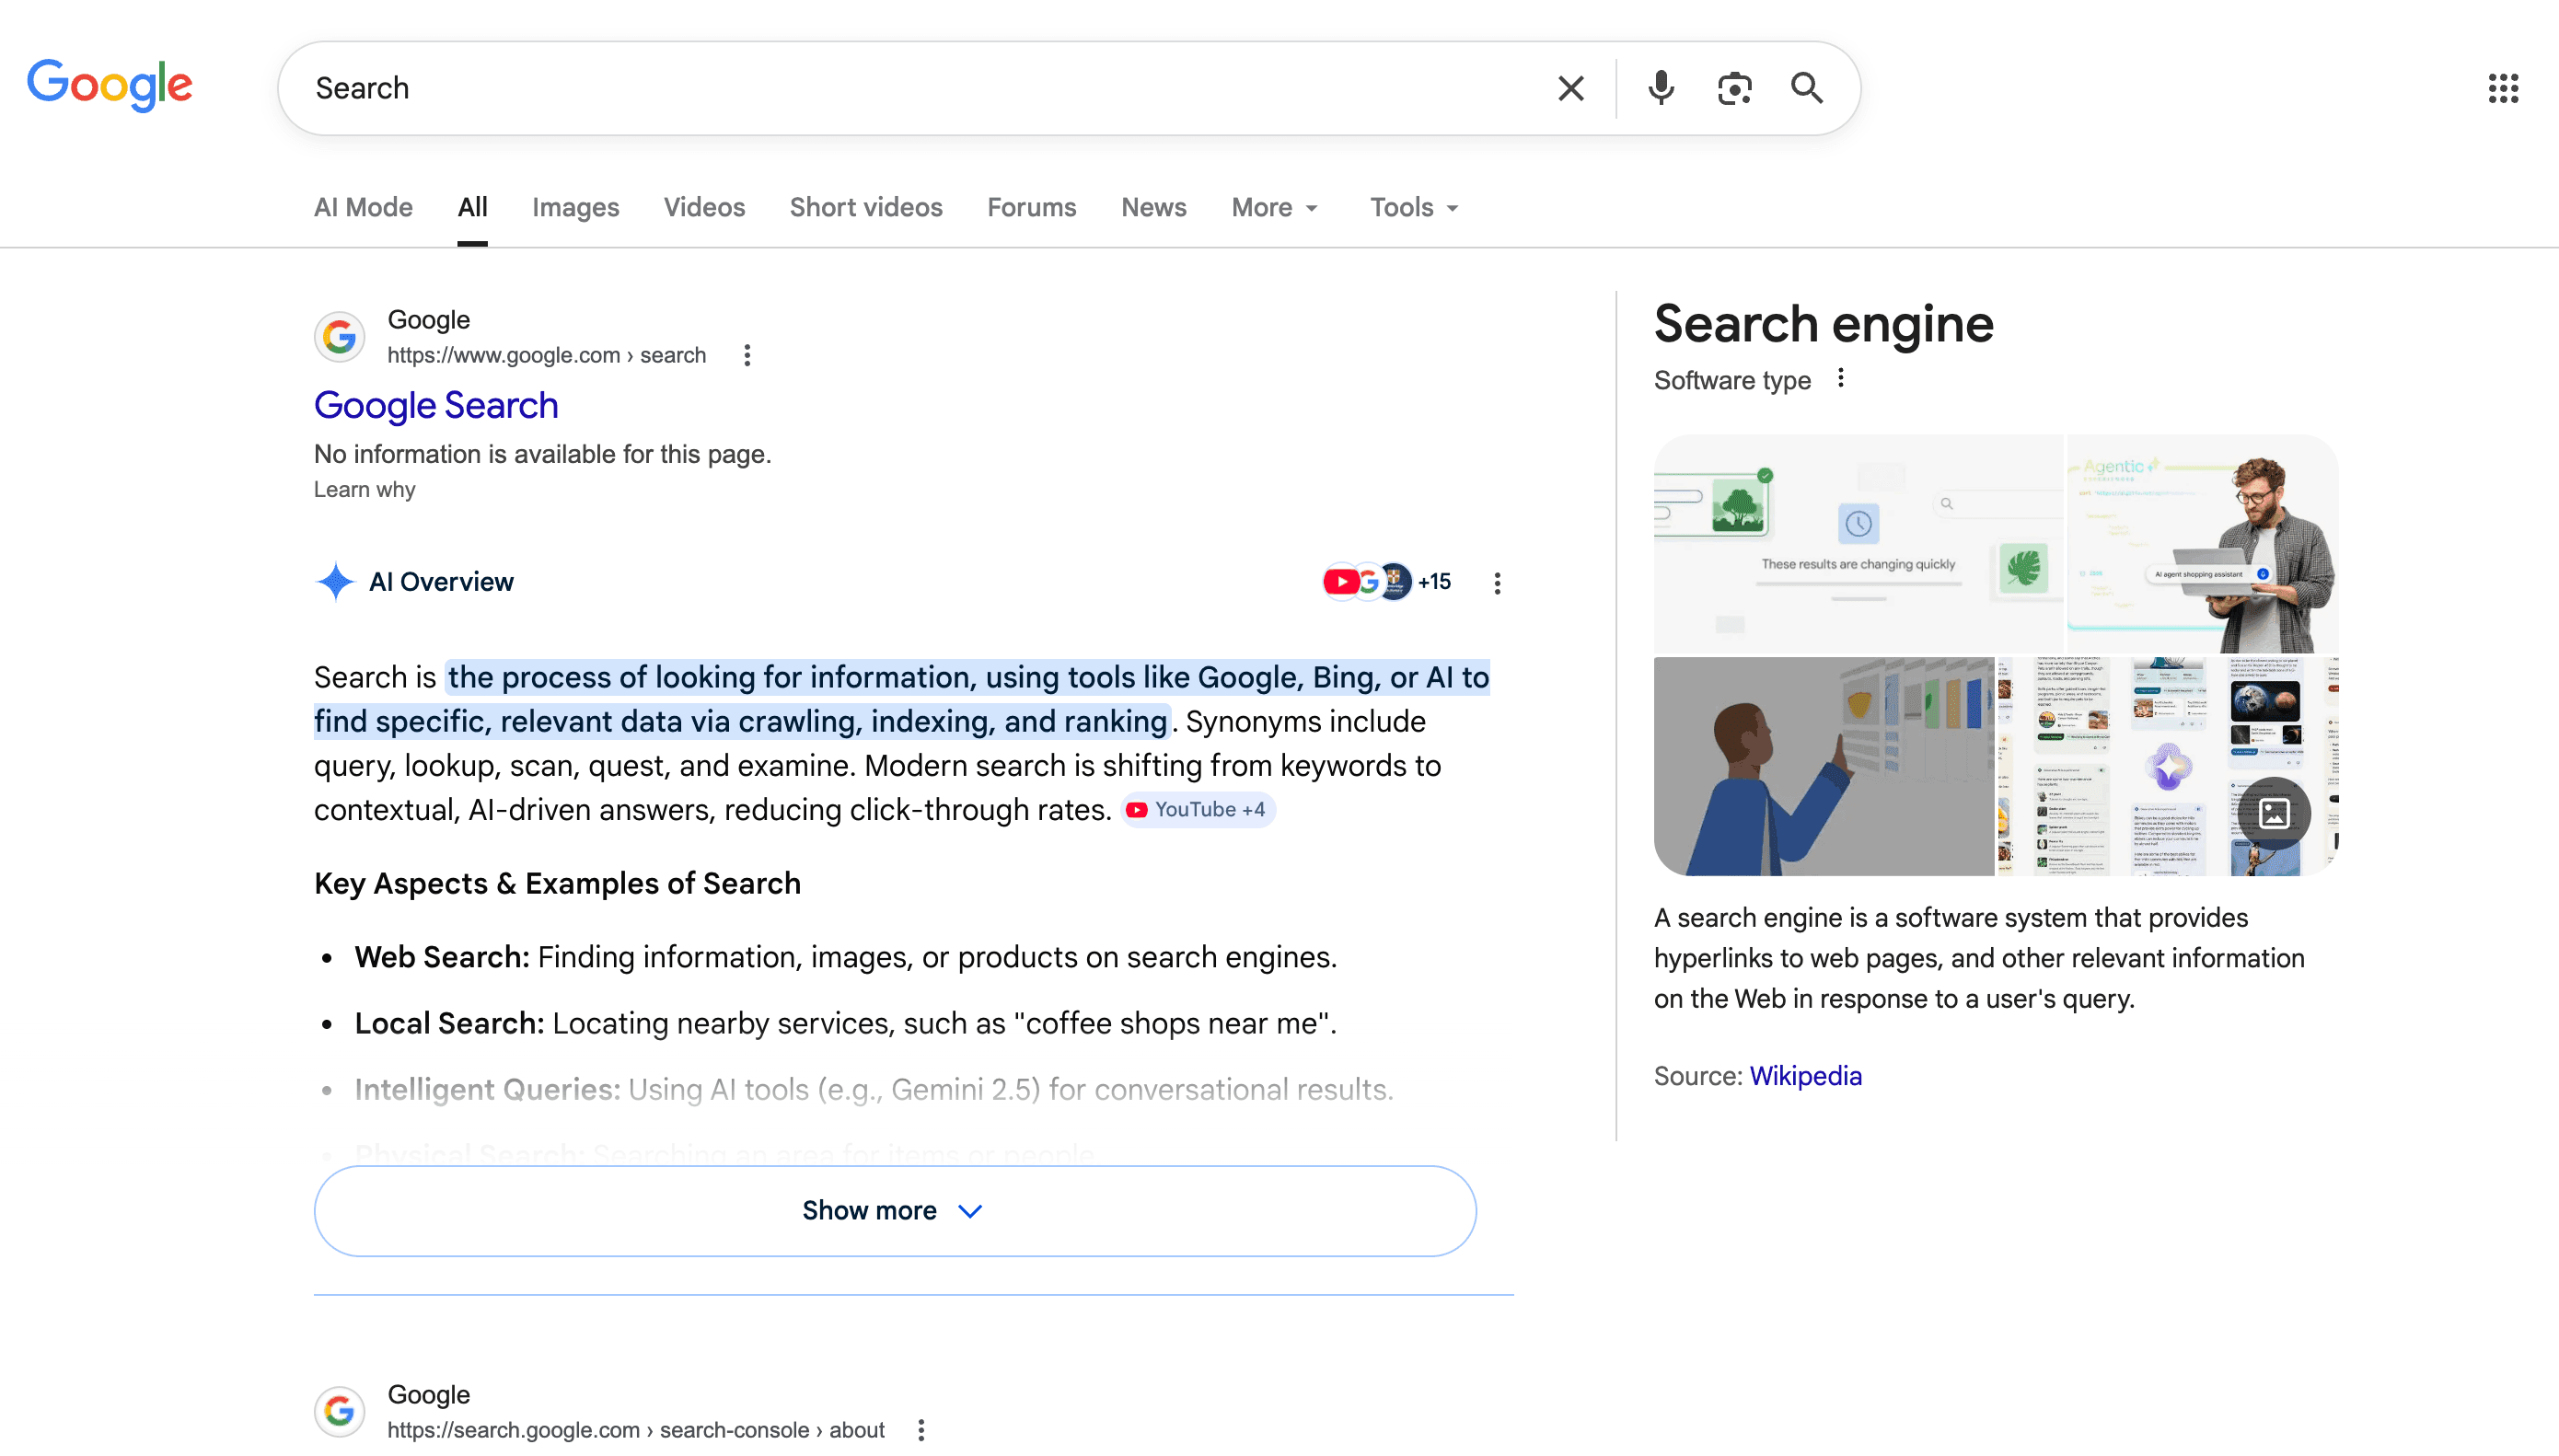Expand the Tools dropdown
2559x1456 pixels.
coord(1414,207)
